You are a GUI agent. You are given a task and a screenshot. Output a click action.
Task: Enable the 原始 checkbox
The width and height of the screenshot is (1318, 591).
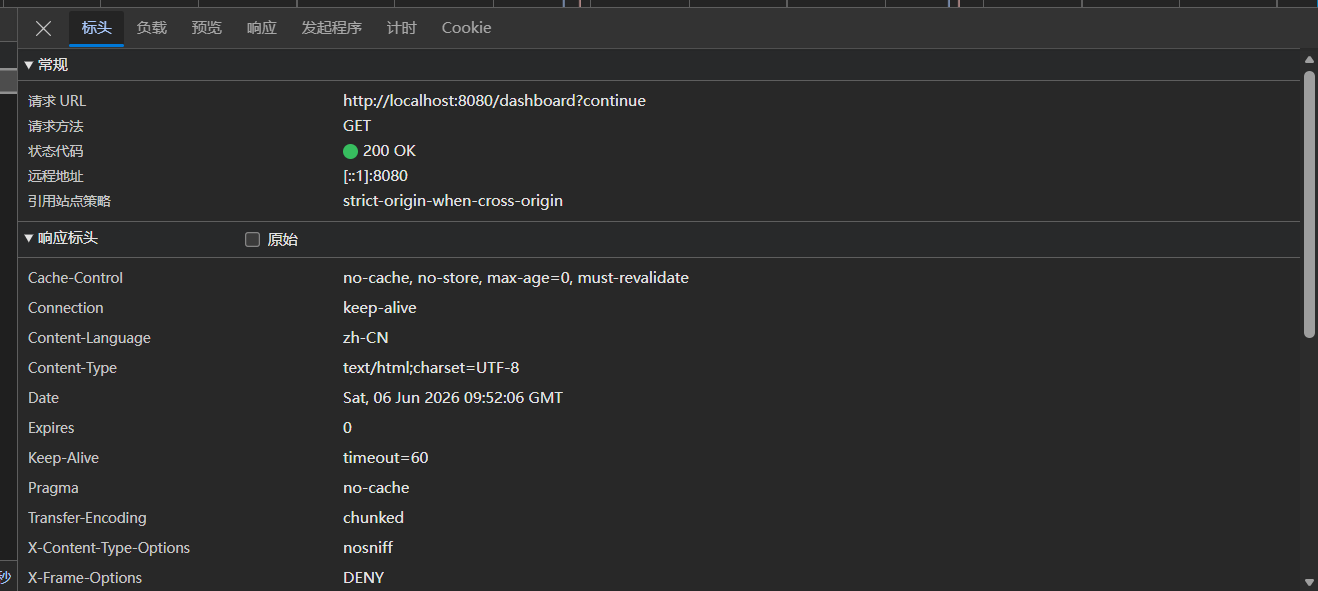click(x=252, y=240)
